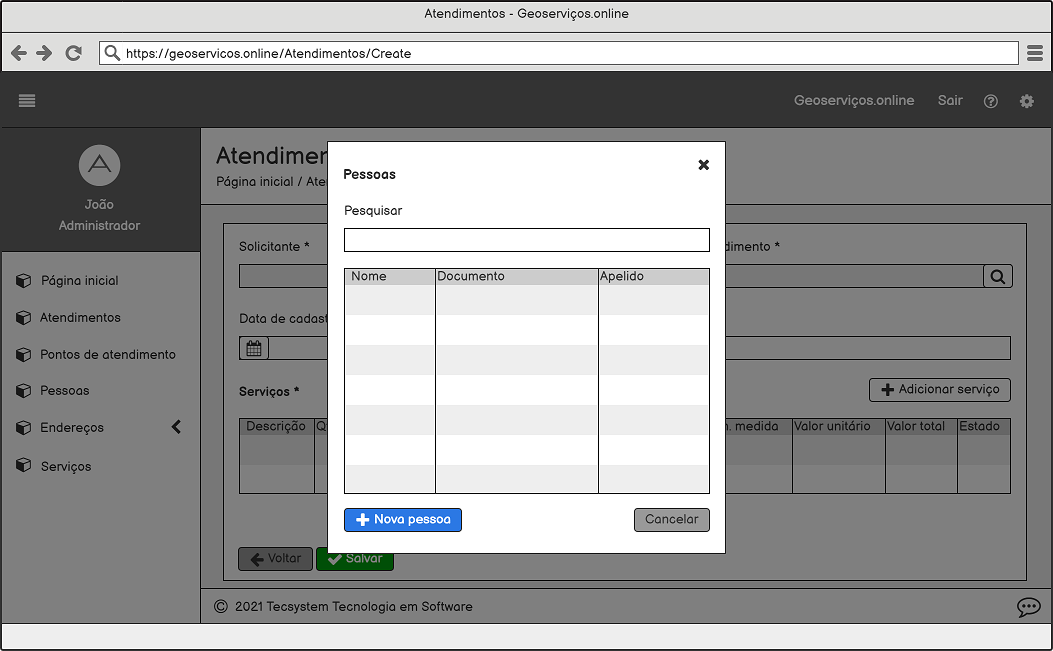This screenshot has width=1053, height=651.
Task: Open the calendar date picker icon
Action: coord(254,348)
